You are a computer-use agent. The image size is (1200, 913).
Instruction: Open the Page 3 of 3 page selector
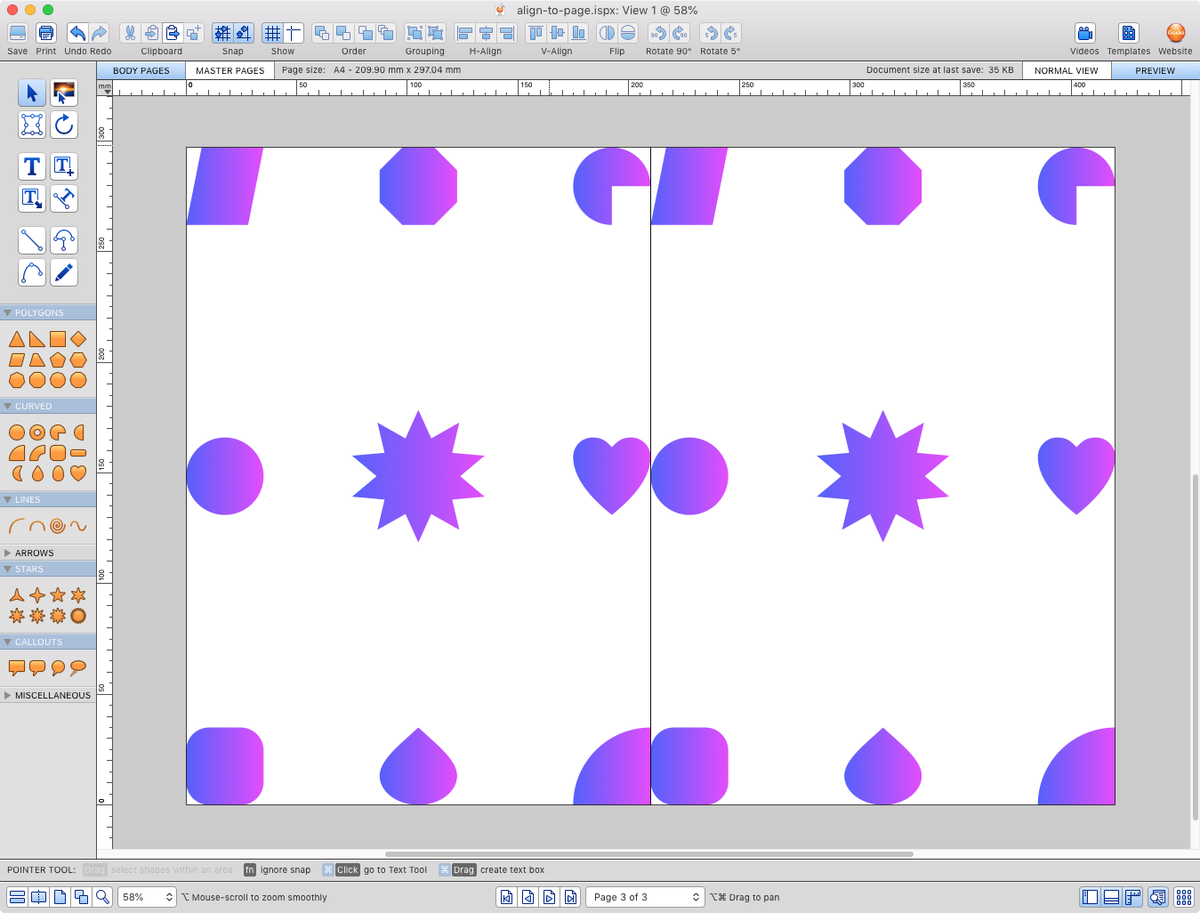pyautogui.click(x=644, y=896)
